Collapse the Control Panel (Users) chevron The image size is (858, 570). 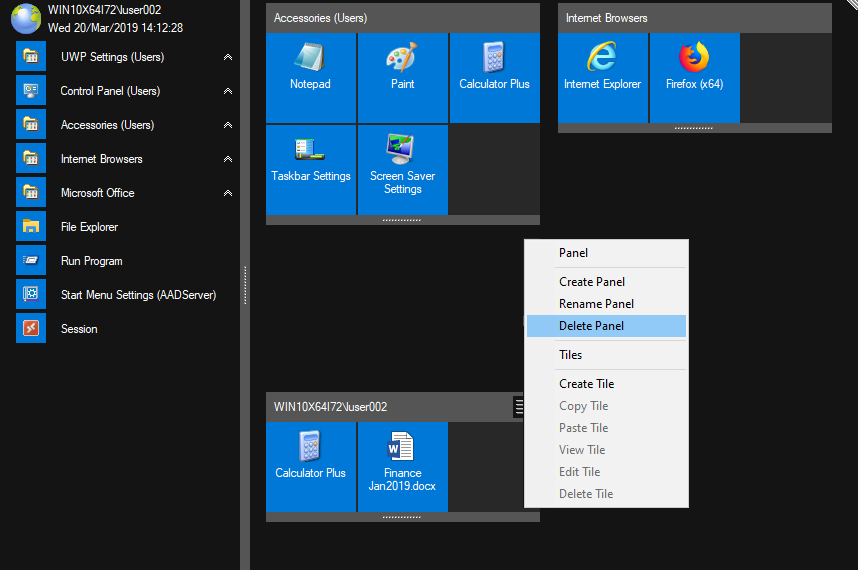click(228, 92)
